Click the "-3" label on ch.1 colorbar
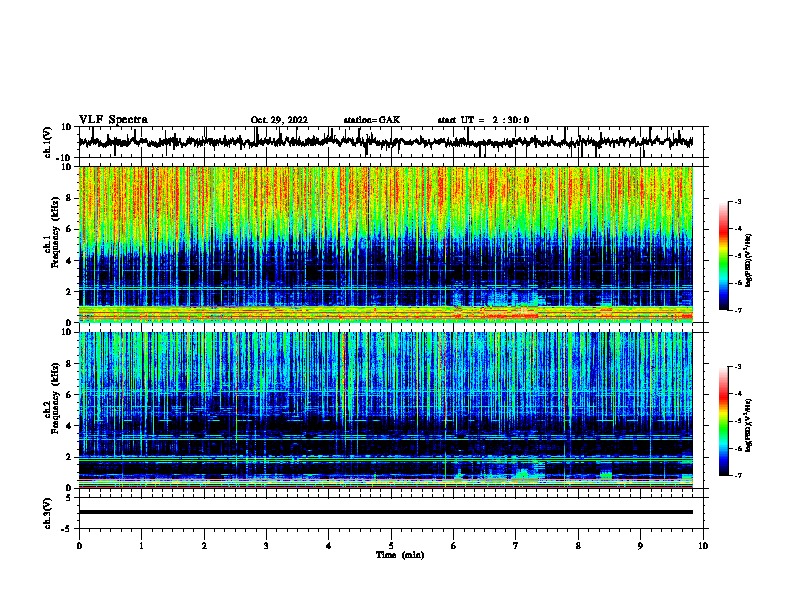 (x=737, y=202)
